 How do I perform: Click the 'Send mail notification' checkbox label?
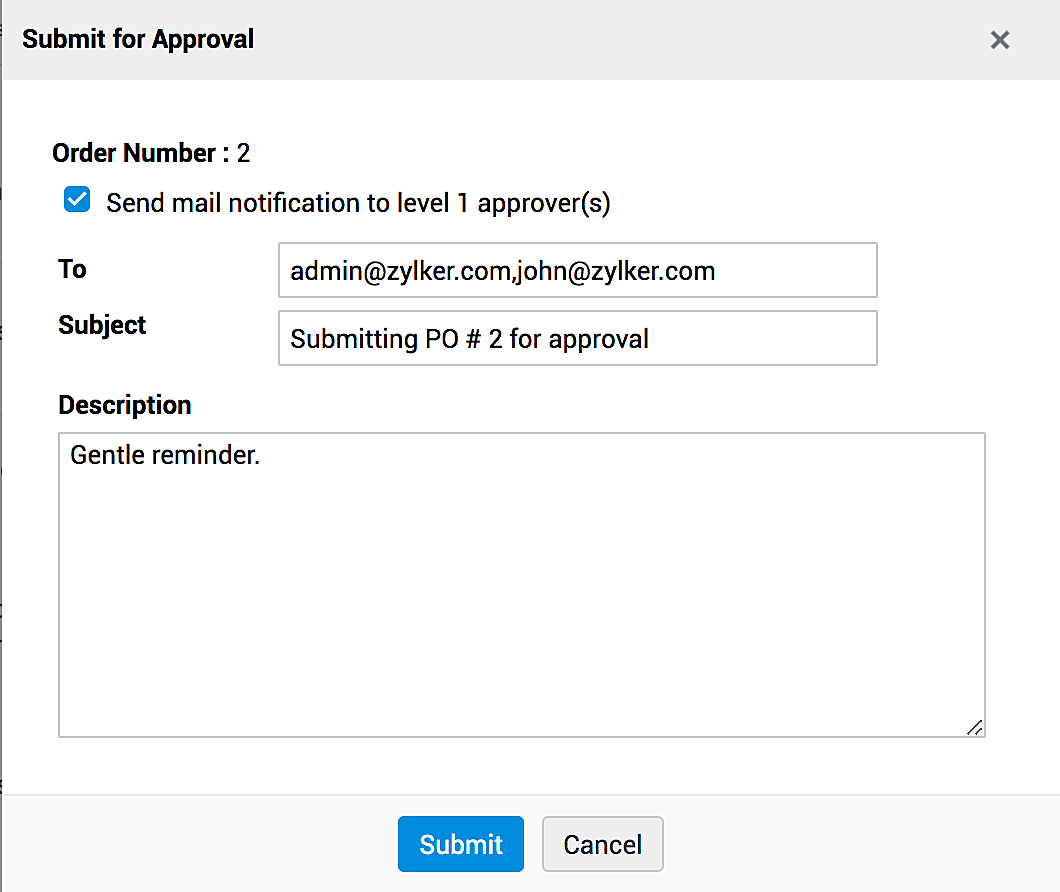click(x=358, y=203)
